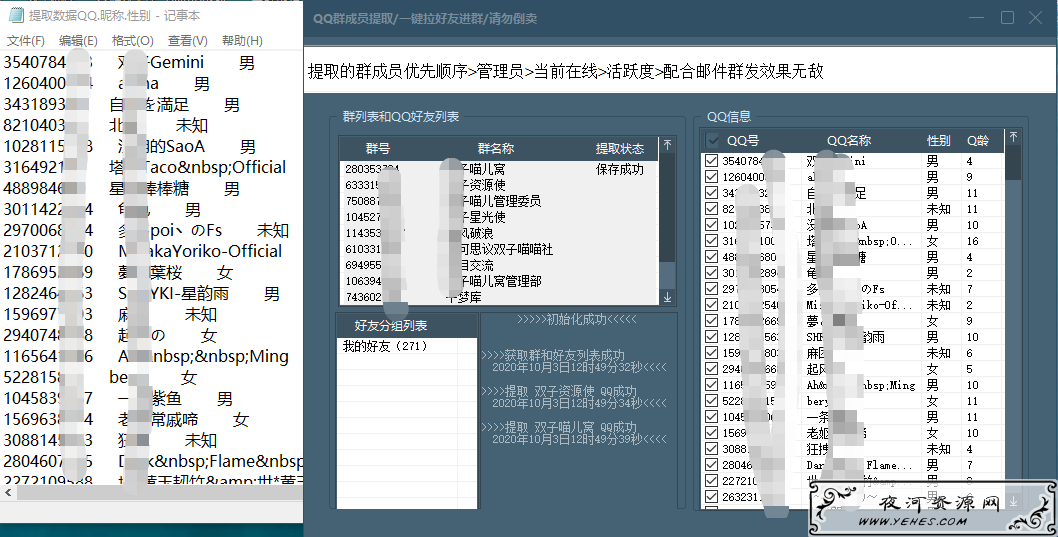1058x537 pixels.
Task: Open the 编辑(E) menu in Notepad
Action: pos(78,41)
